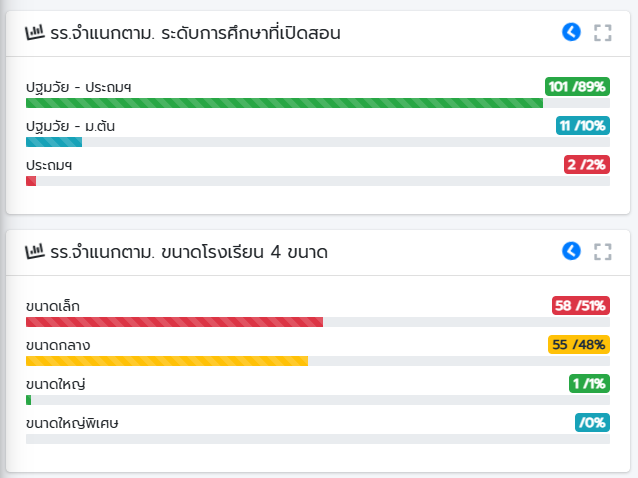Click the teal /0% badge
The height and width of the screenshot is (478, 638).
pos(592,423)
